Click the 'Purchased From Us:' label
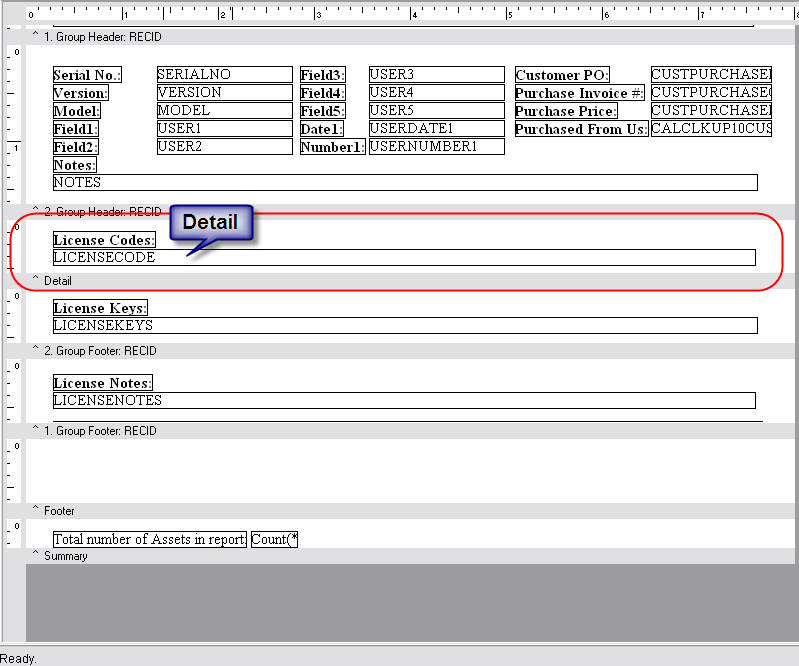 [581, 130]
